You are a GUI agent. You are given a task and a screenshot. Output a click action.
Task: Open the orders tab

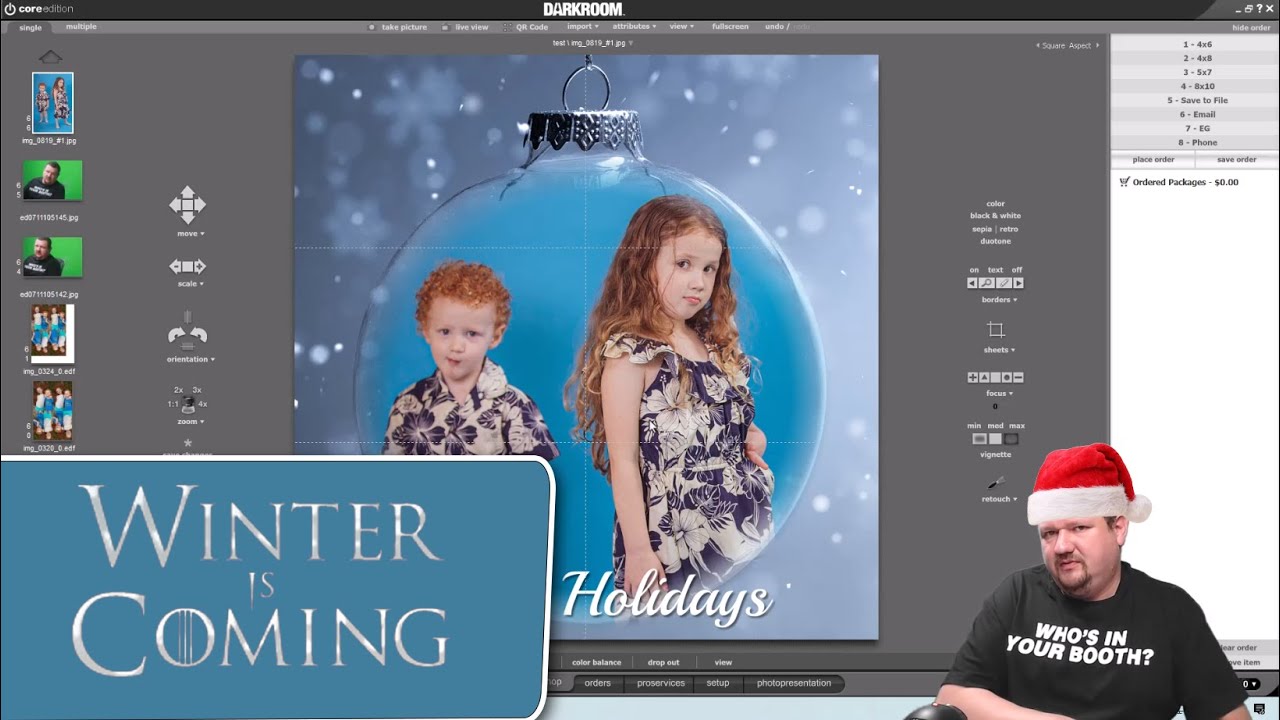pos(597,683)
